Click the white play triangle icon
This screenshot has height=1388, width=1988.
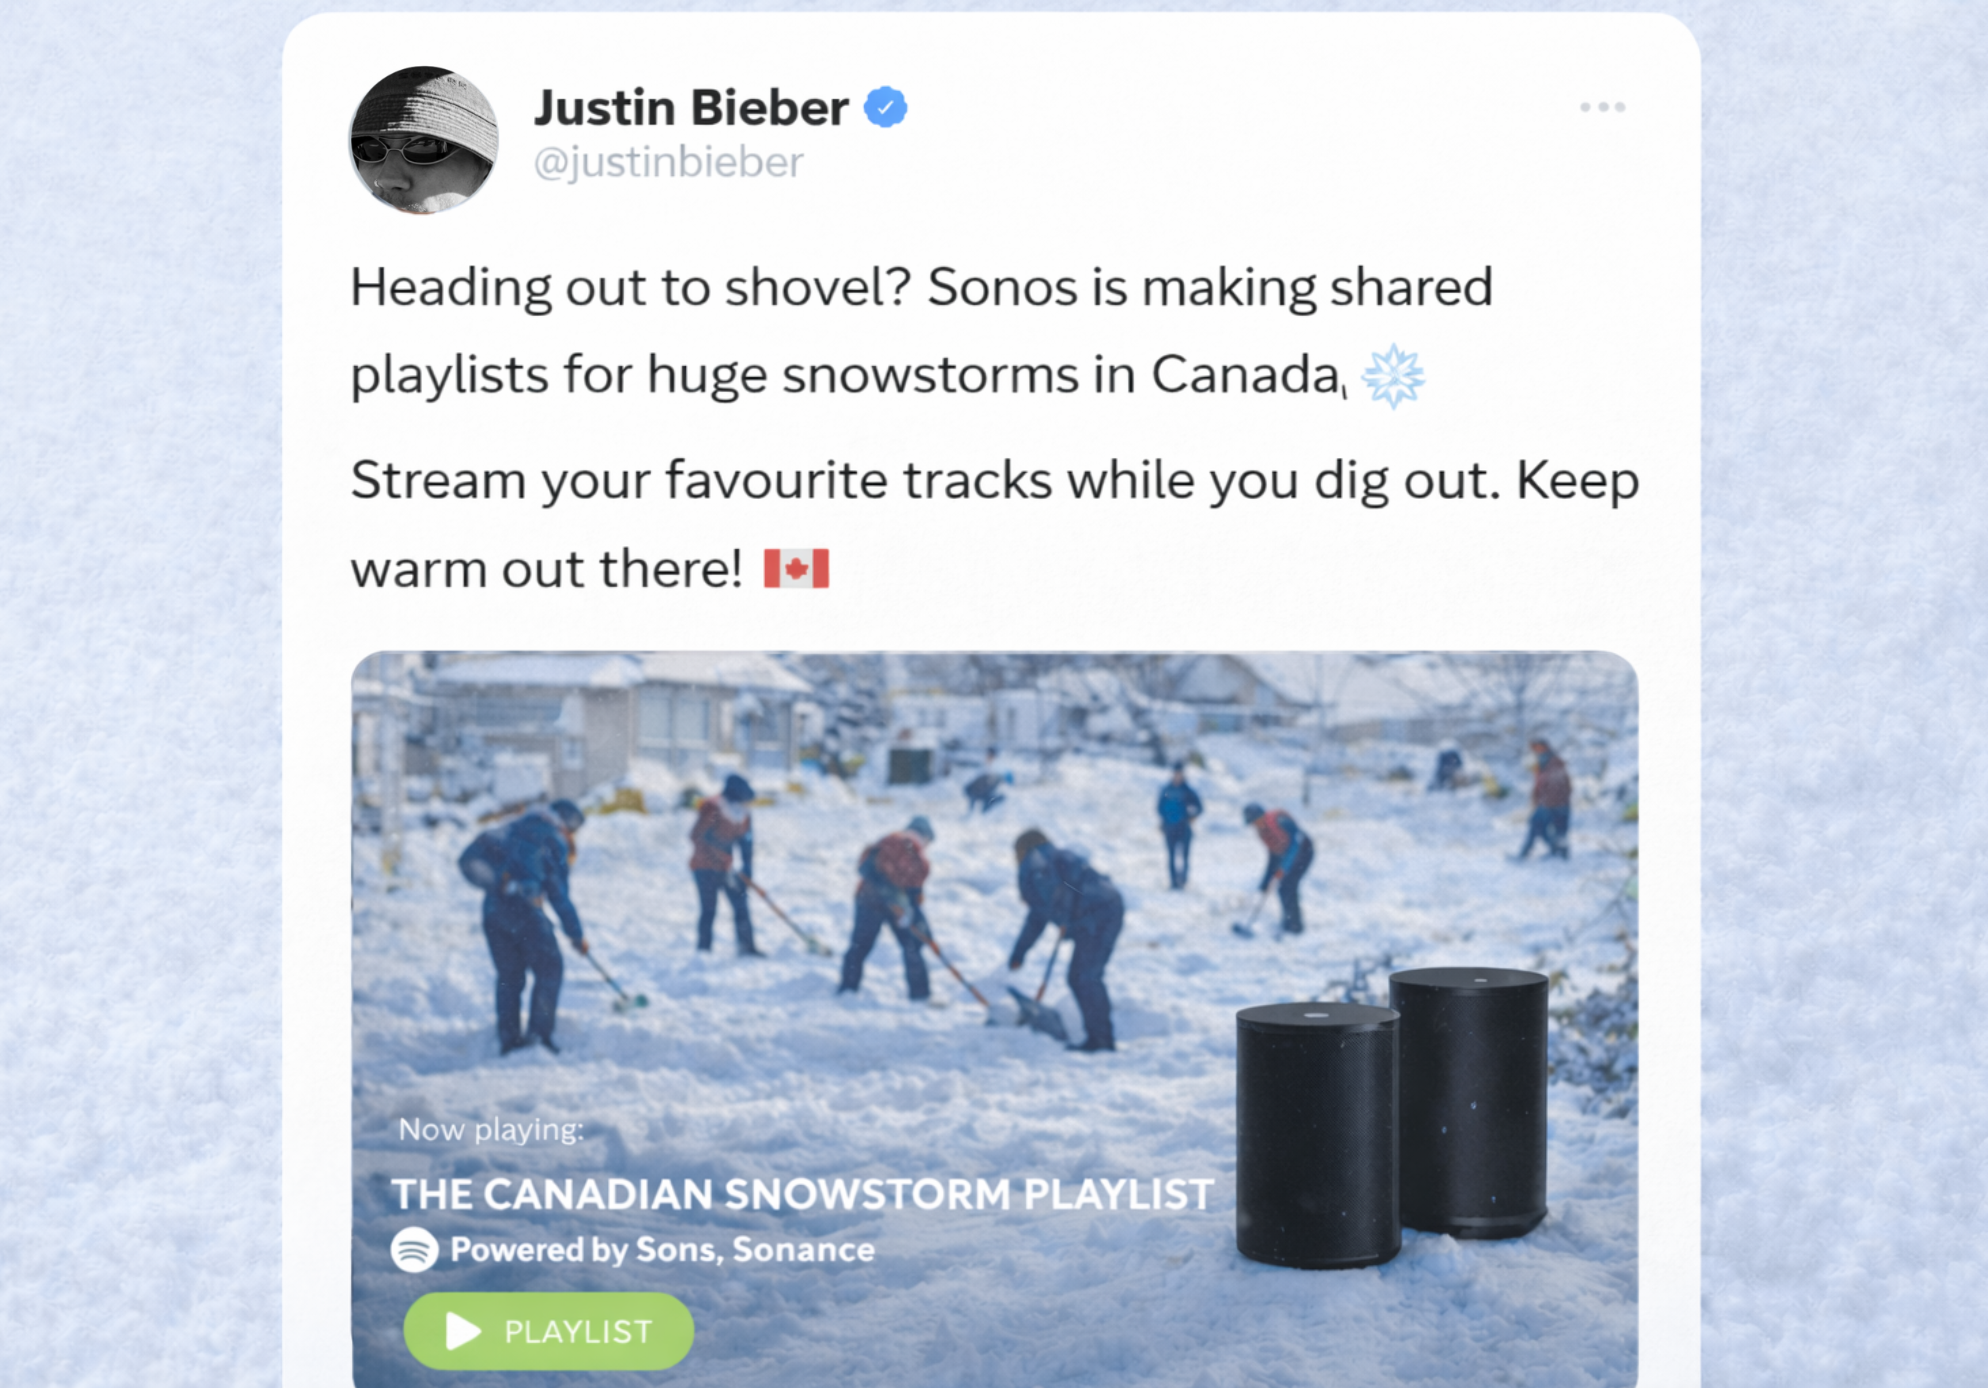(462, 1331)
